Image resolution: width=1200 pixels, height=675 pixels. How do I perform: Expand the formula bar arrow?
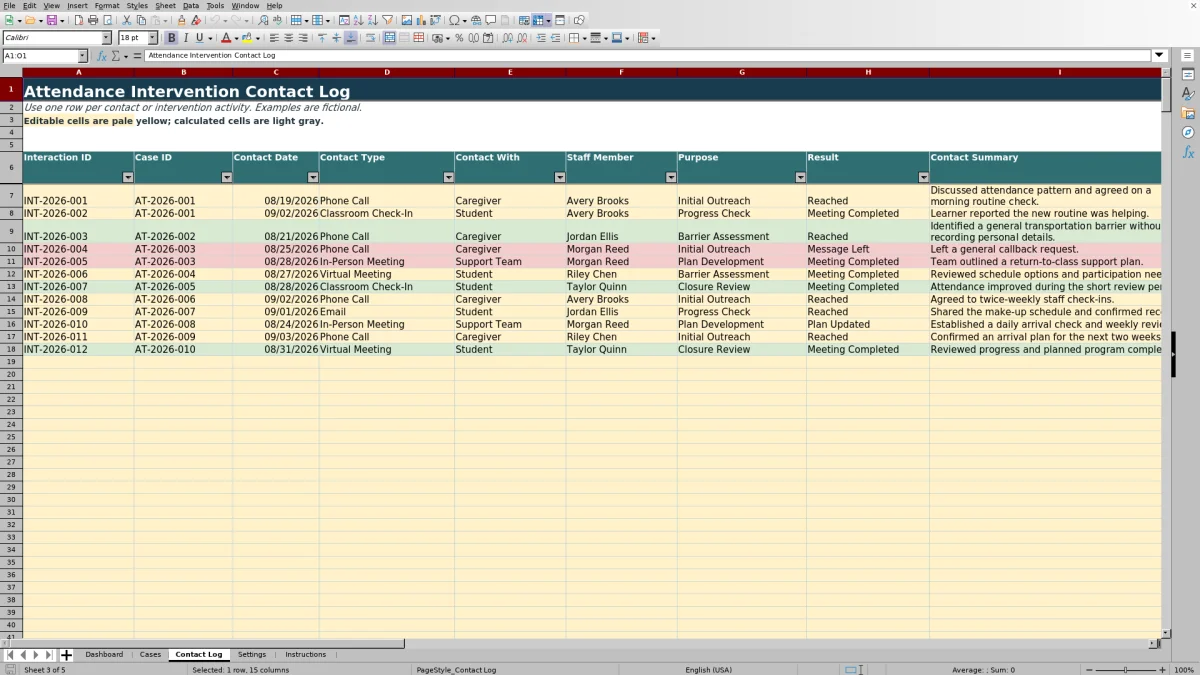pyautogui.click(x=1160, y=56)
